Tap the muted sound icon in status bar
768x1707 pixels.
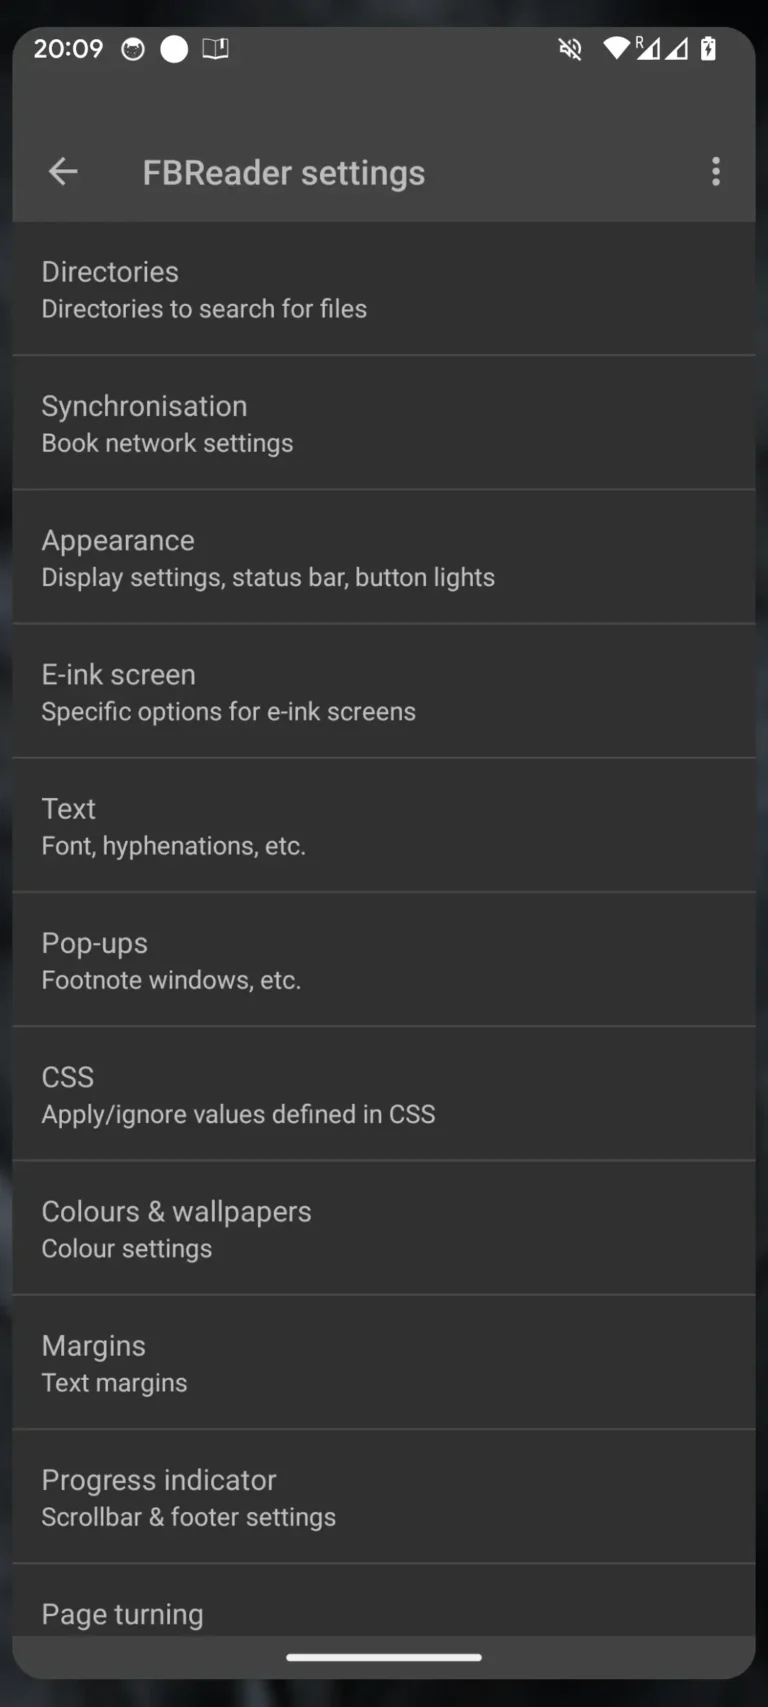click(569, 49)
